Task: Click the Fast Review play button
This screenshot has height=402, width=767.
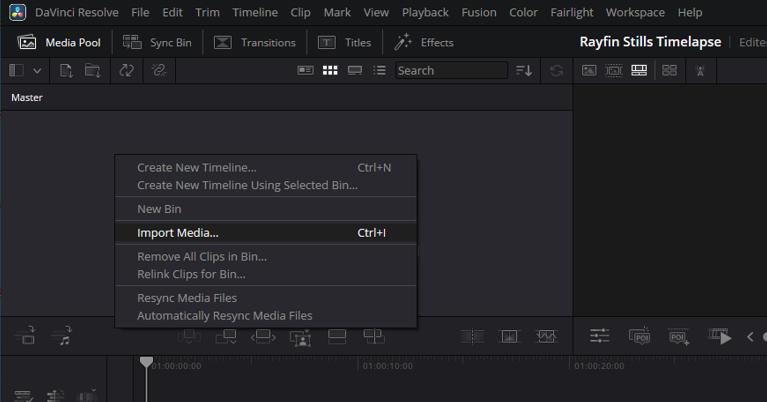Action: click(719, 337)
